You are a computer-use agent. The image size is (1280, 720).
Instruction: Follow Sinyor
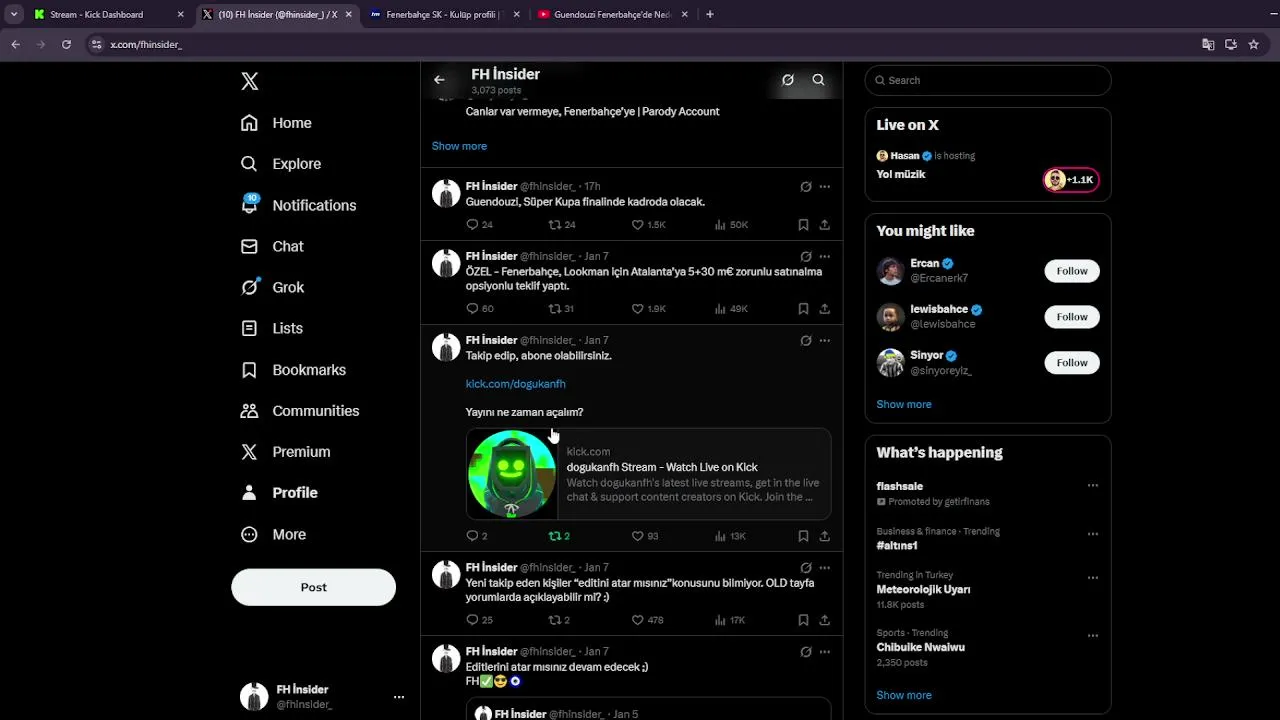tap(1072, 363)
